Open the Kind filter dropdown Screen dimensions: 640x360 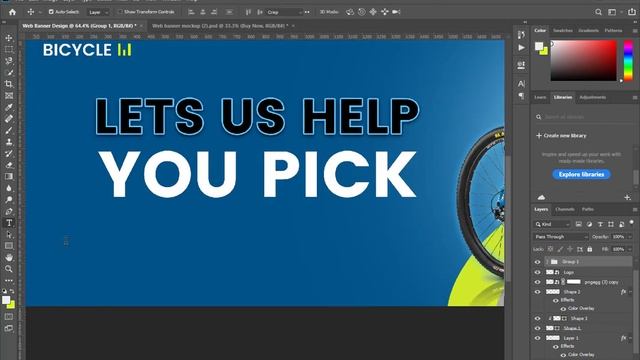point(552,224)
